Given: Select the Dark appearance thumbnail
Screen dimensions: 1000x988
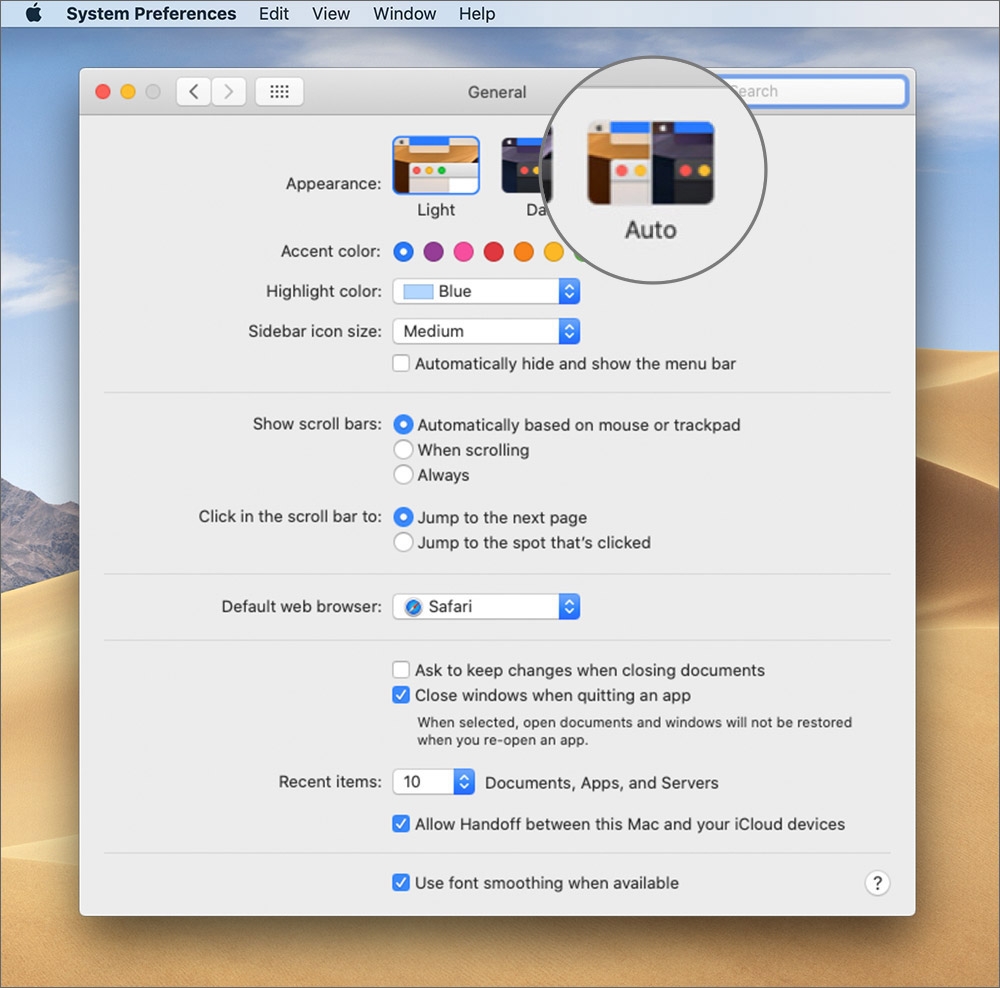Looking at the screenshot, I should (525, 165).
